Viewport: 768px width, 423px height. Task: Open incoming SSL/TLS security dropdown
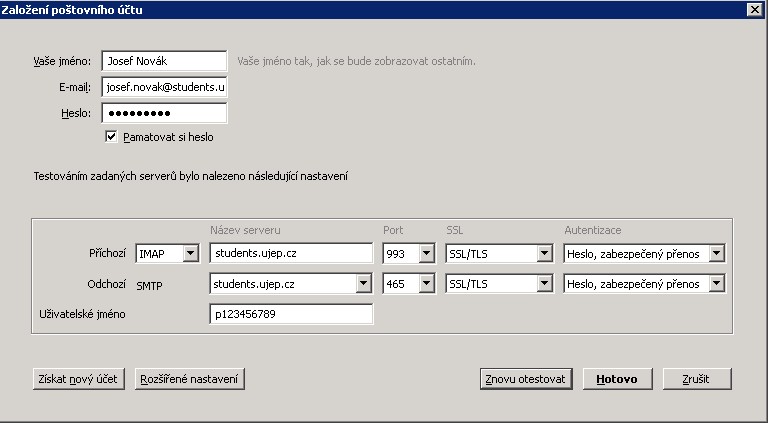pos(544,254)
